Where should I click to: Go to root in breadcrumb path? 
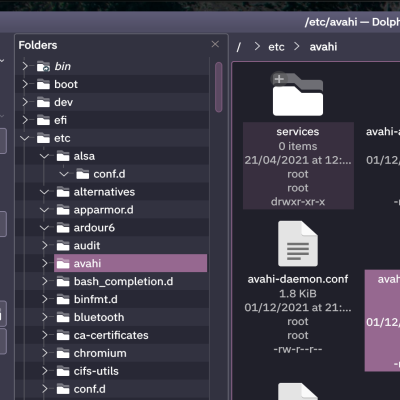239,47
